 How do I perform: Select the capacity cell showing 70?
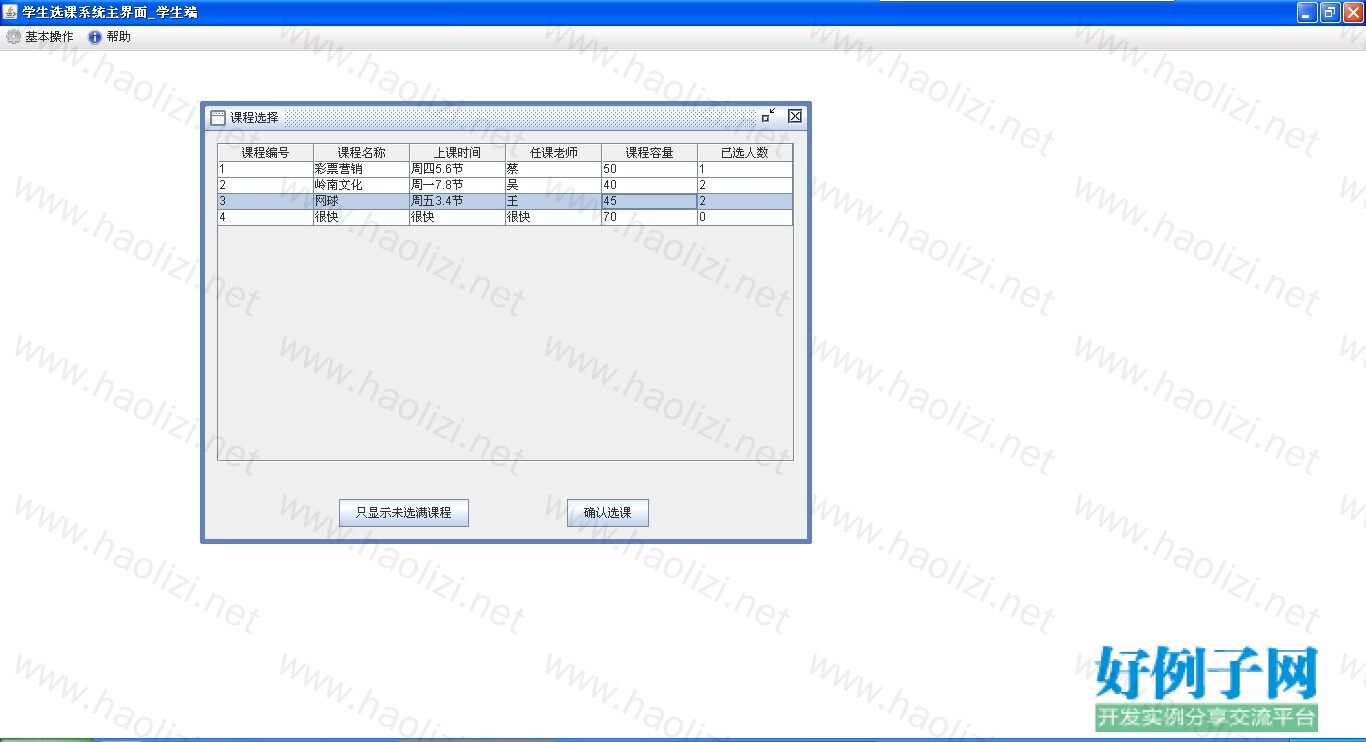[649, 217]
